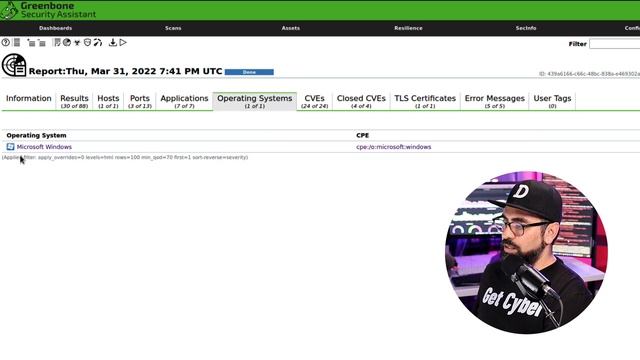Open corresponding results pie-chart icon
Screen dimensions: 640x360
67,42
